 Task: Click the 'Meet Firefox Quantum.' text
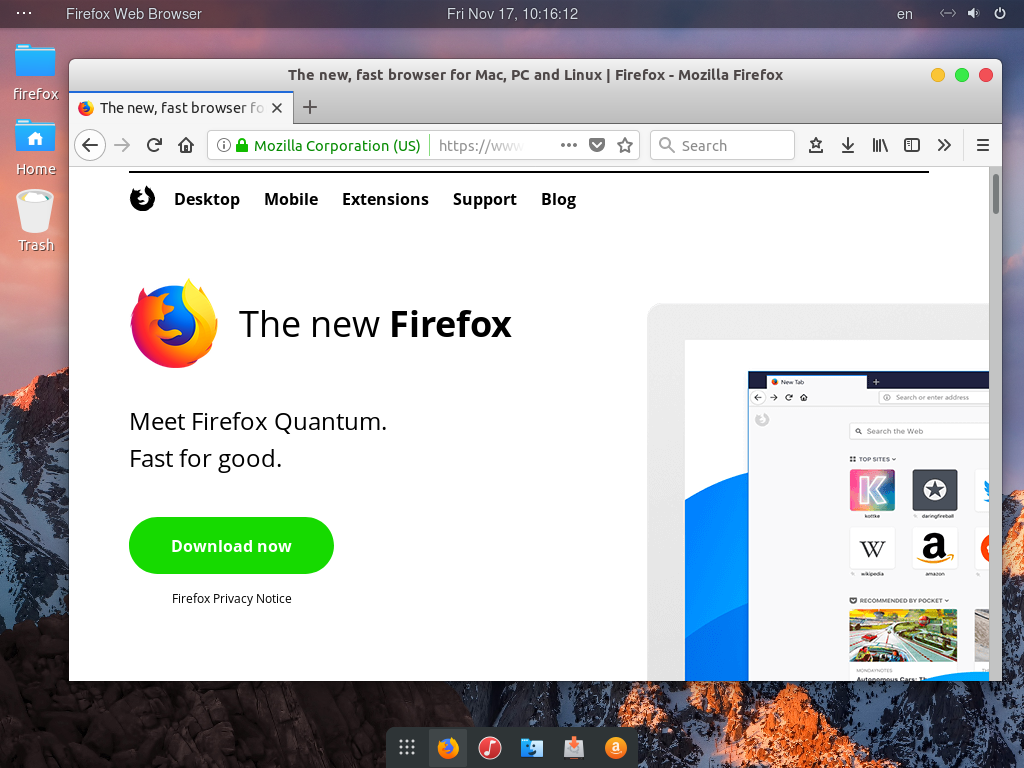pos(258,422)
